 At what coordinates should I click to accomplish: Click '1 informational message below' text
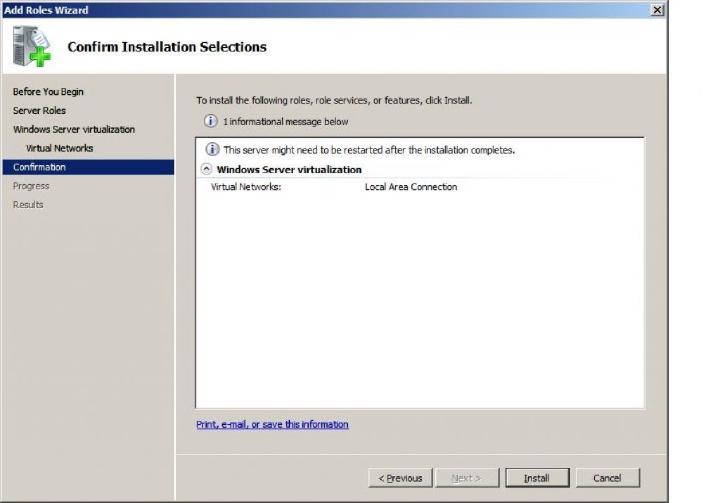tap(286, 122)
